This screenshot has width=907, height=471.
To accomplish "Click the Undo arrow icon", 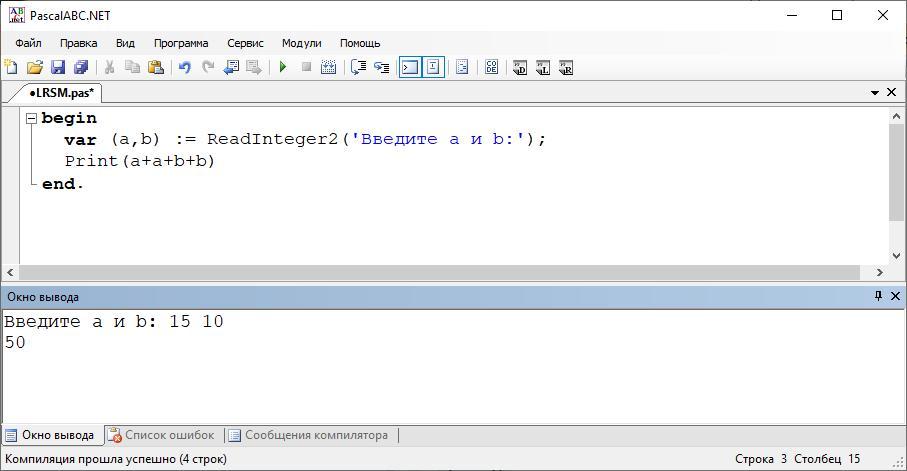I will (x=184, y=68).
